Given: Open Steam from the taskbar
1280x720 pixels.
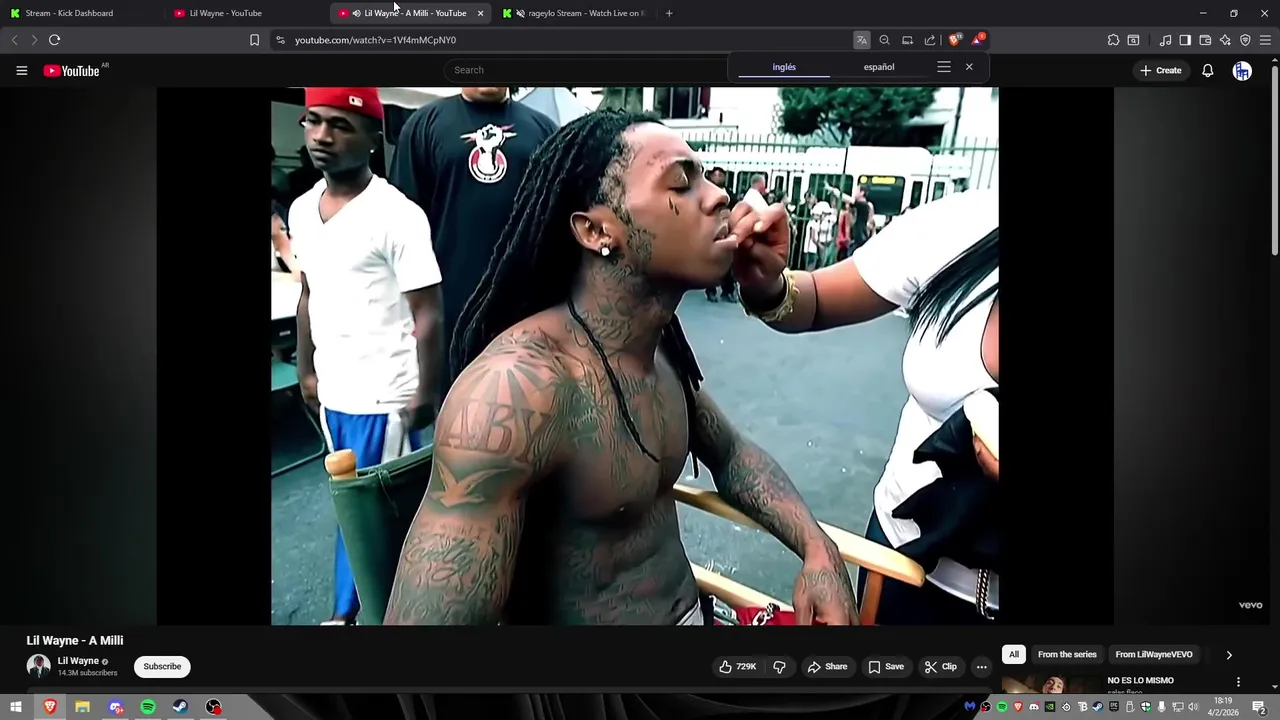Looking at the screenshot, I should (181, 707).
